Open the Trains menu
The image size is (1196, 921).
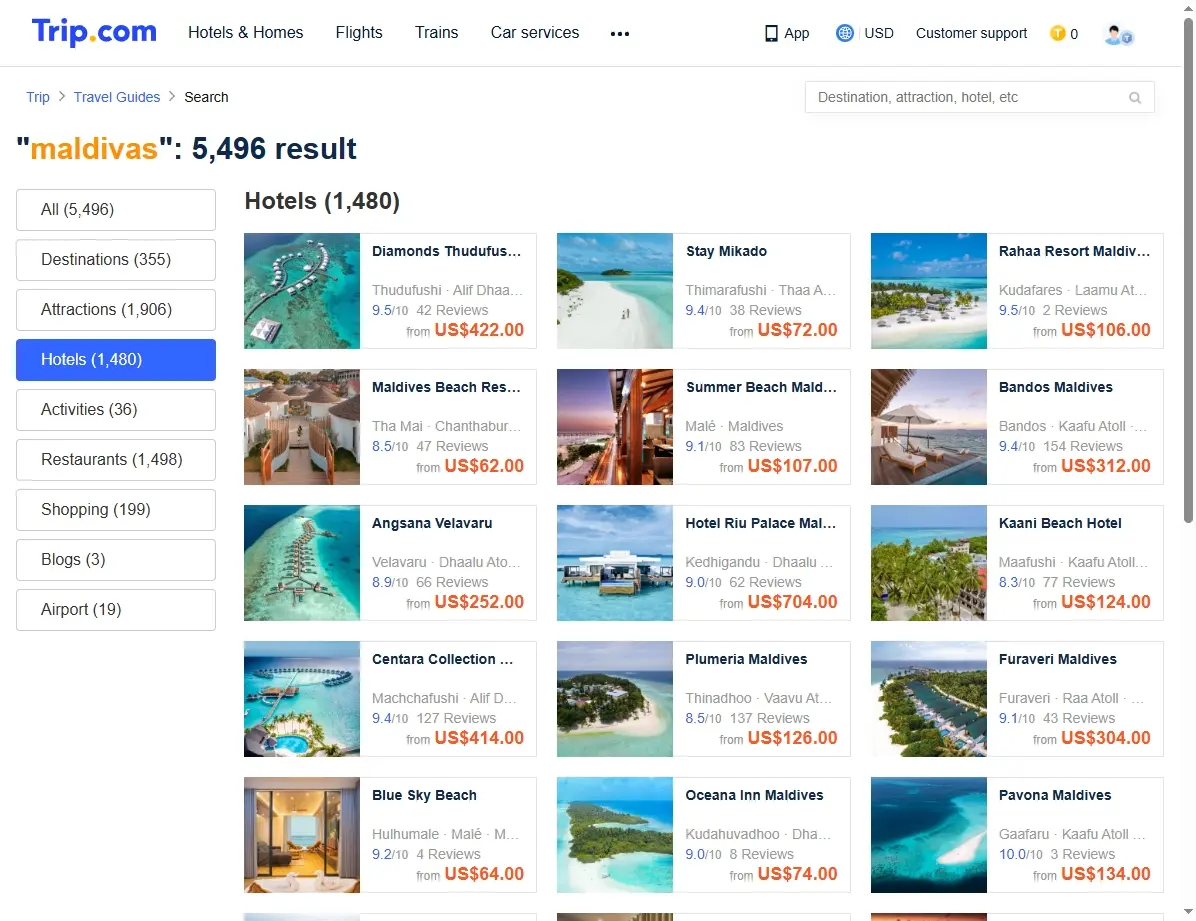[436, 32]
